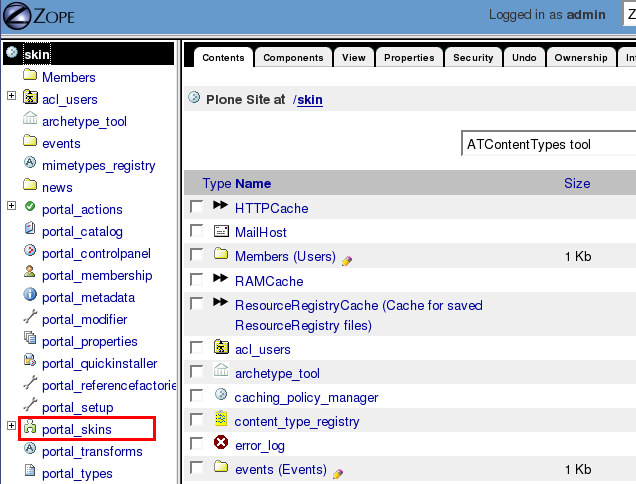The image size is (636, 484).
Task: Click the portal_controlpanel icon in tree
Action: [x=30, y=250]
